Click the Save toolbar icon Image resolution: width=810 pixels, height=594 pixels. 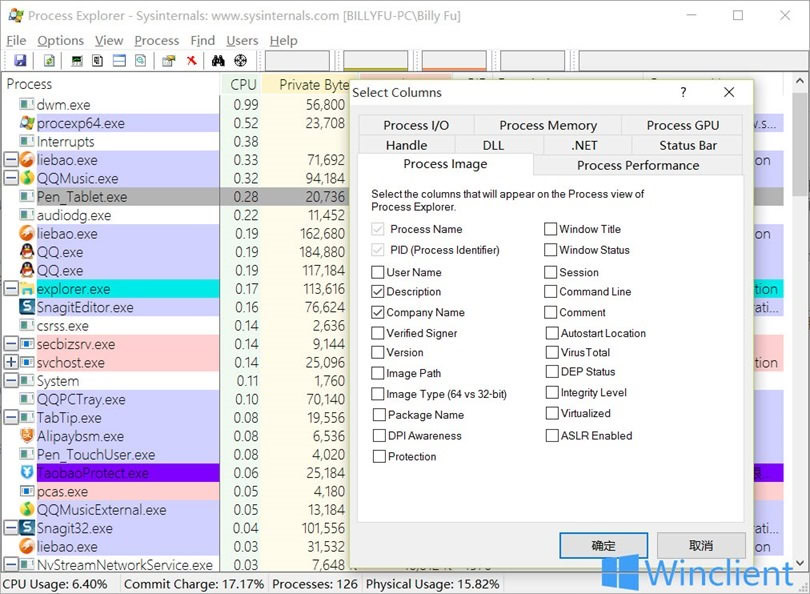(20, 61)
